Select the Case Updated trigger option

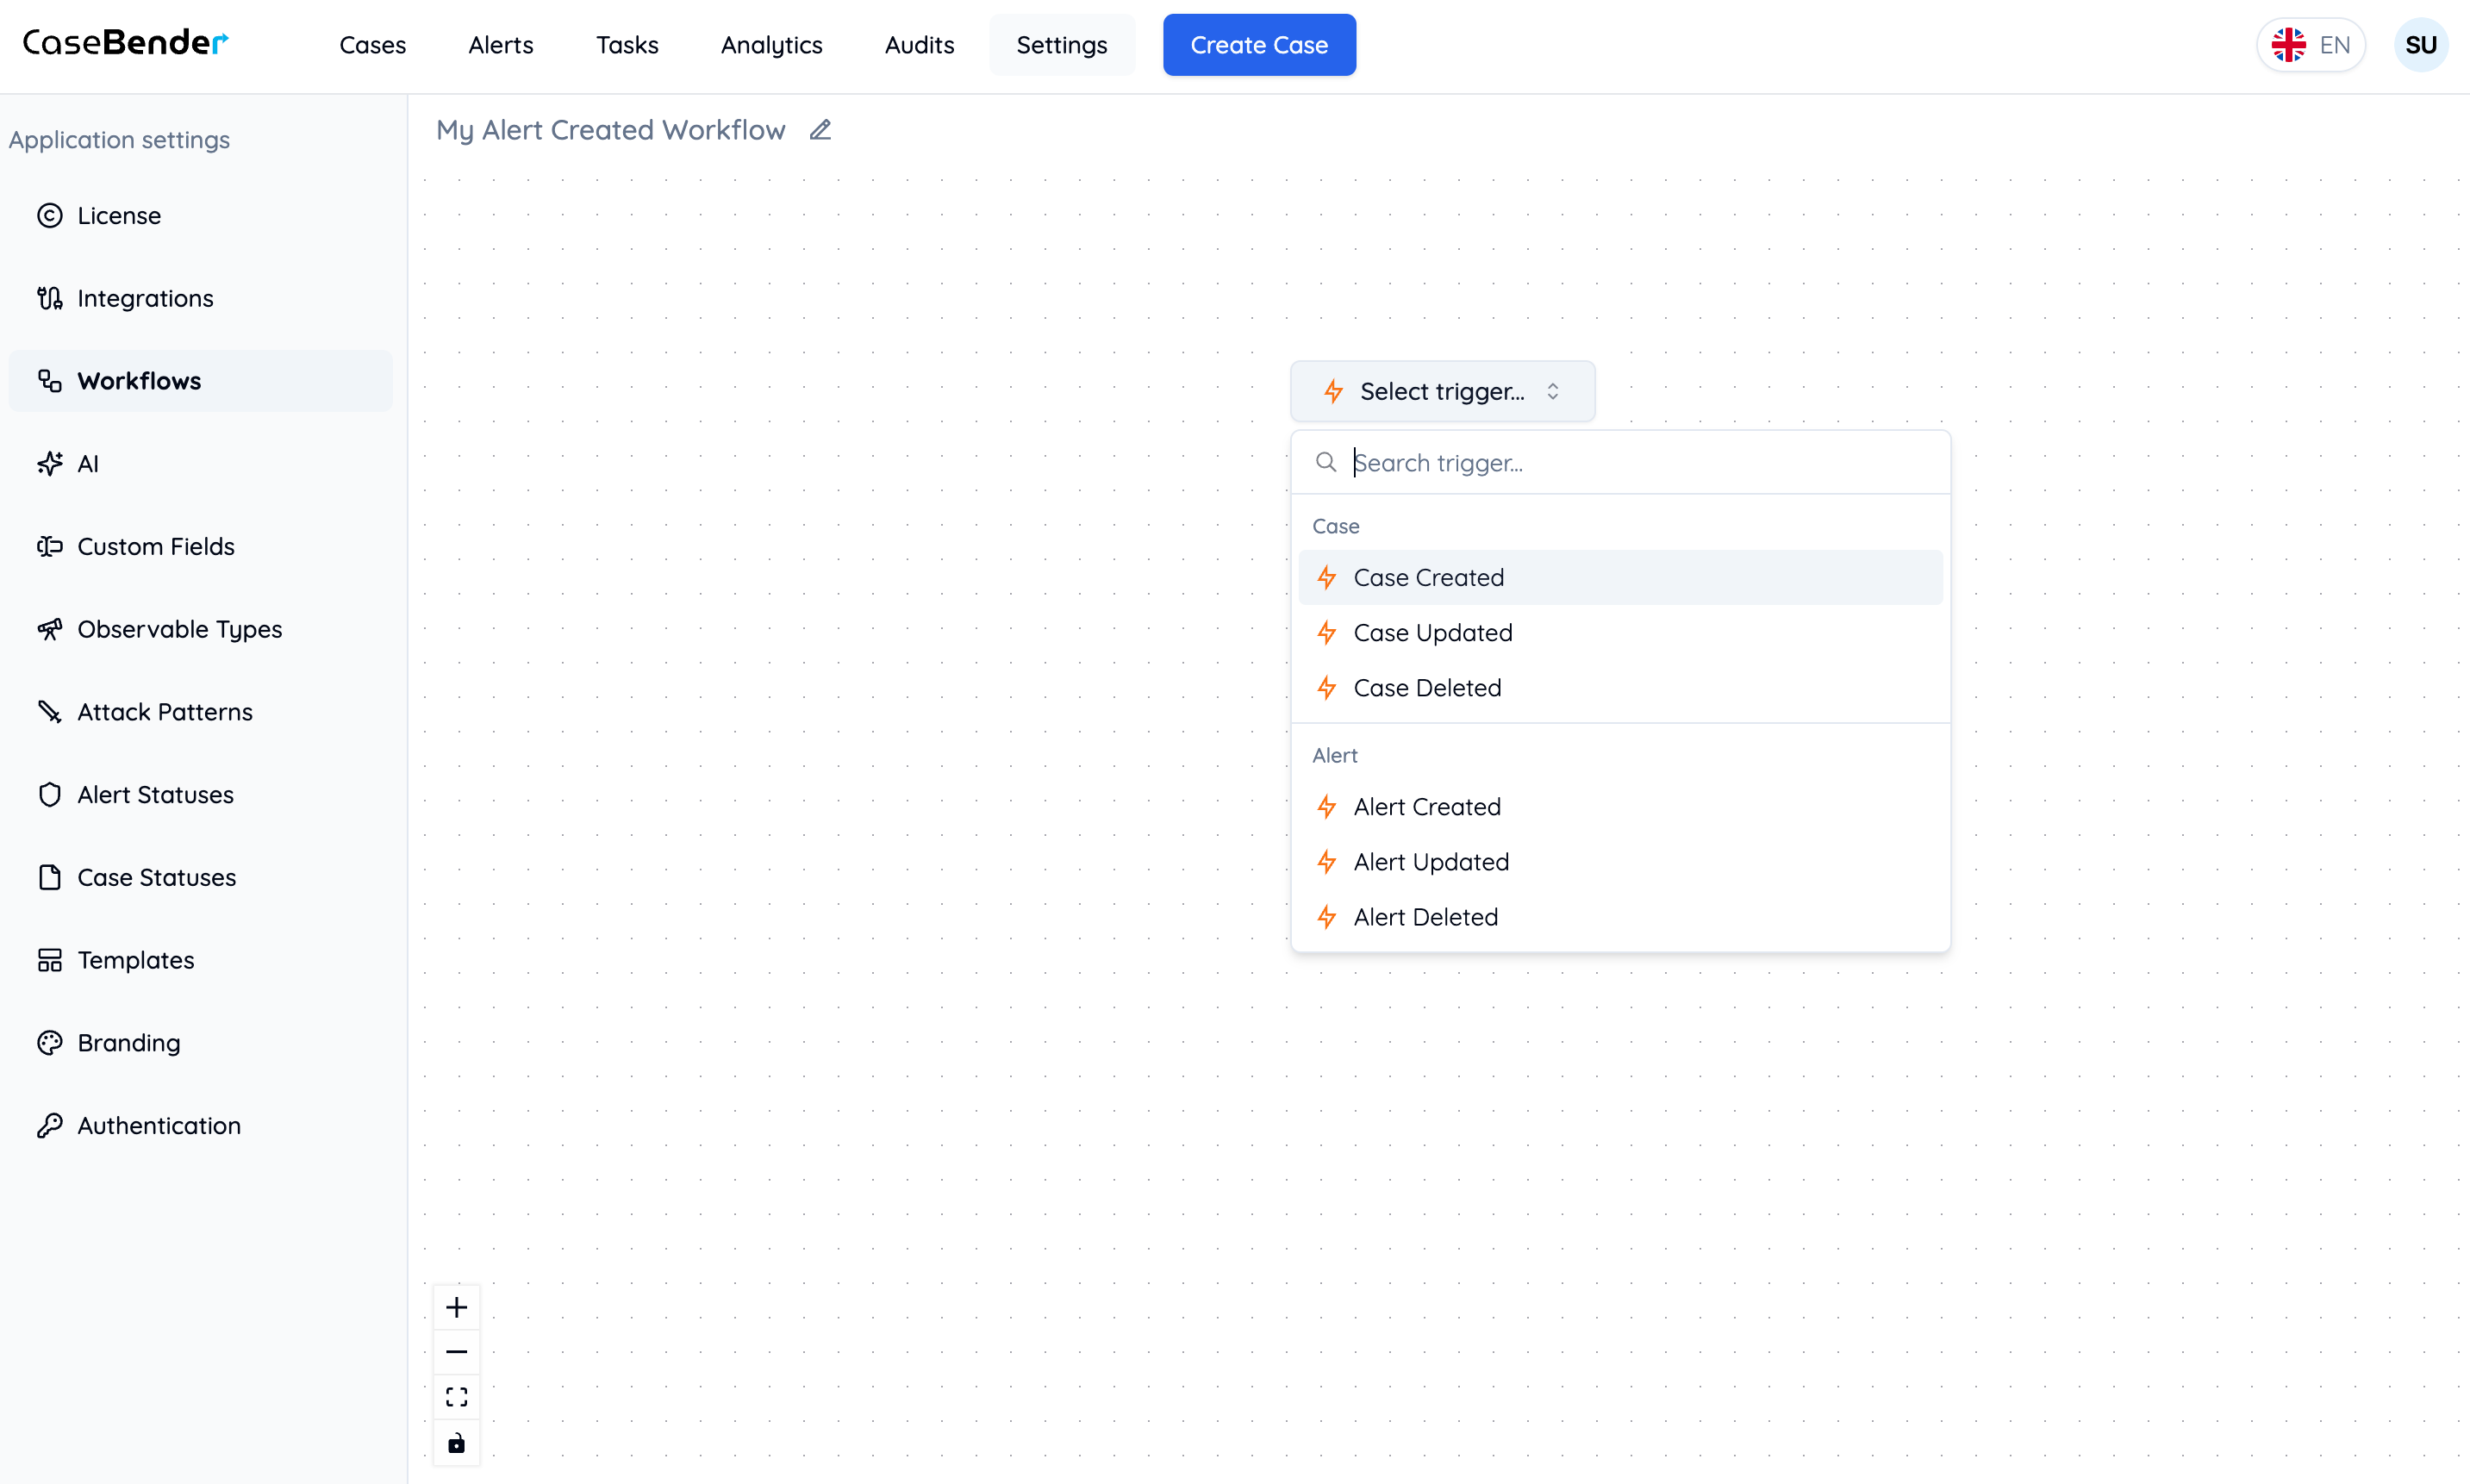point(1432,632)
